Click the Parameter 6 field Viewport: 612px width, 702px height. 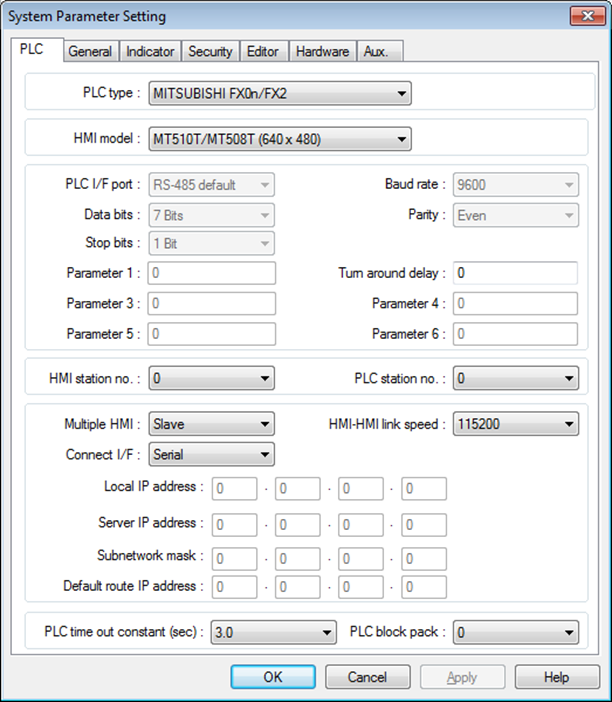(x=515, y=334)
